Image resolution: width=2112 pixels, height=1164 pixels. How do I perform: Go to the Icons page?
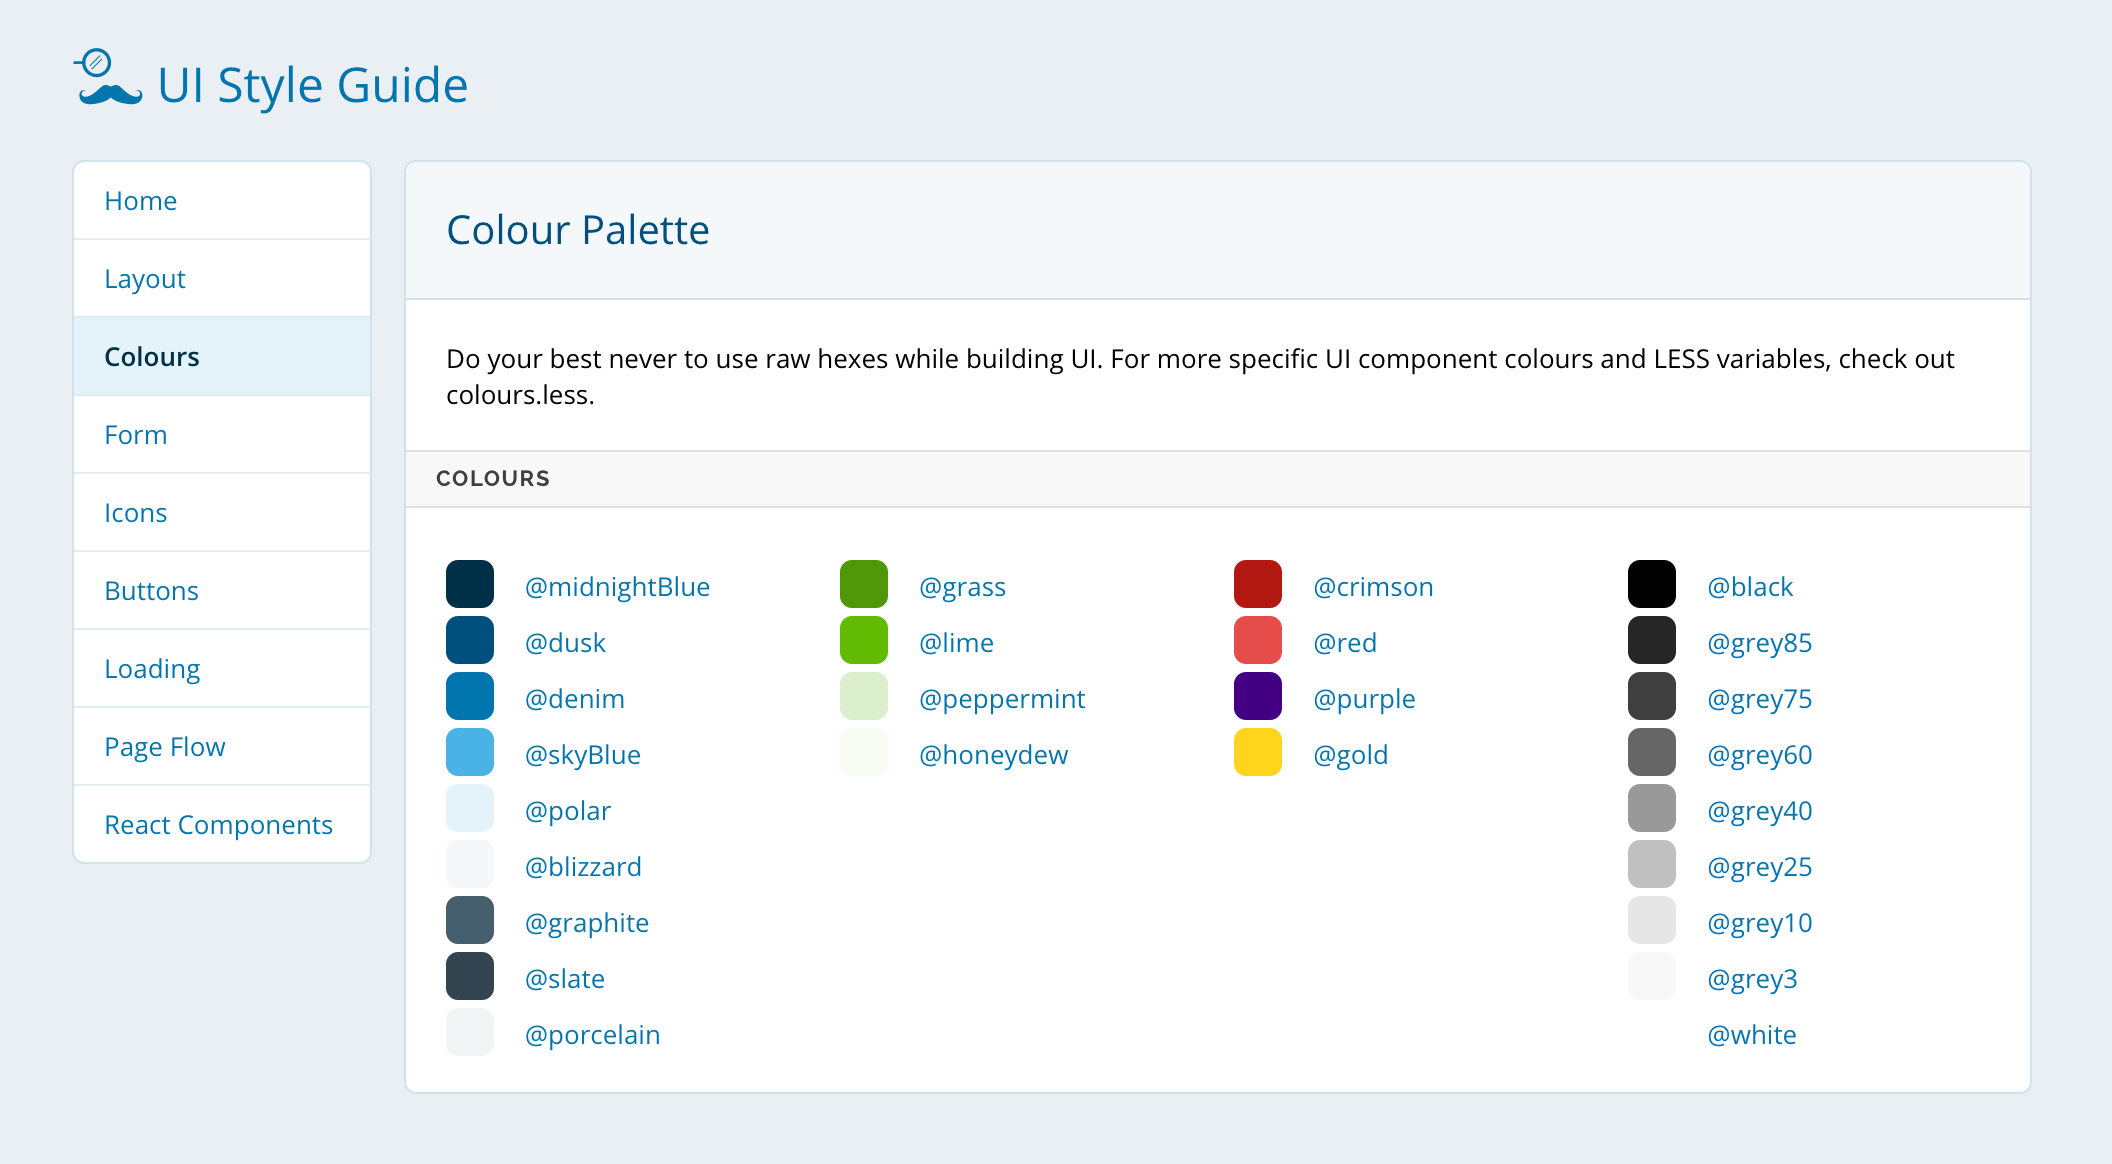(136, 512)
